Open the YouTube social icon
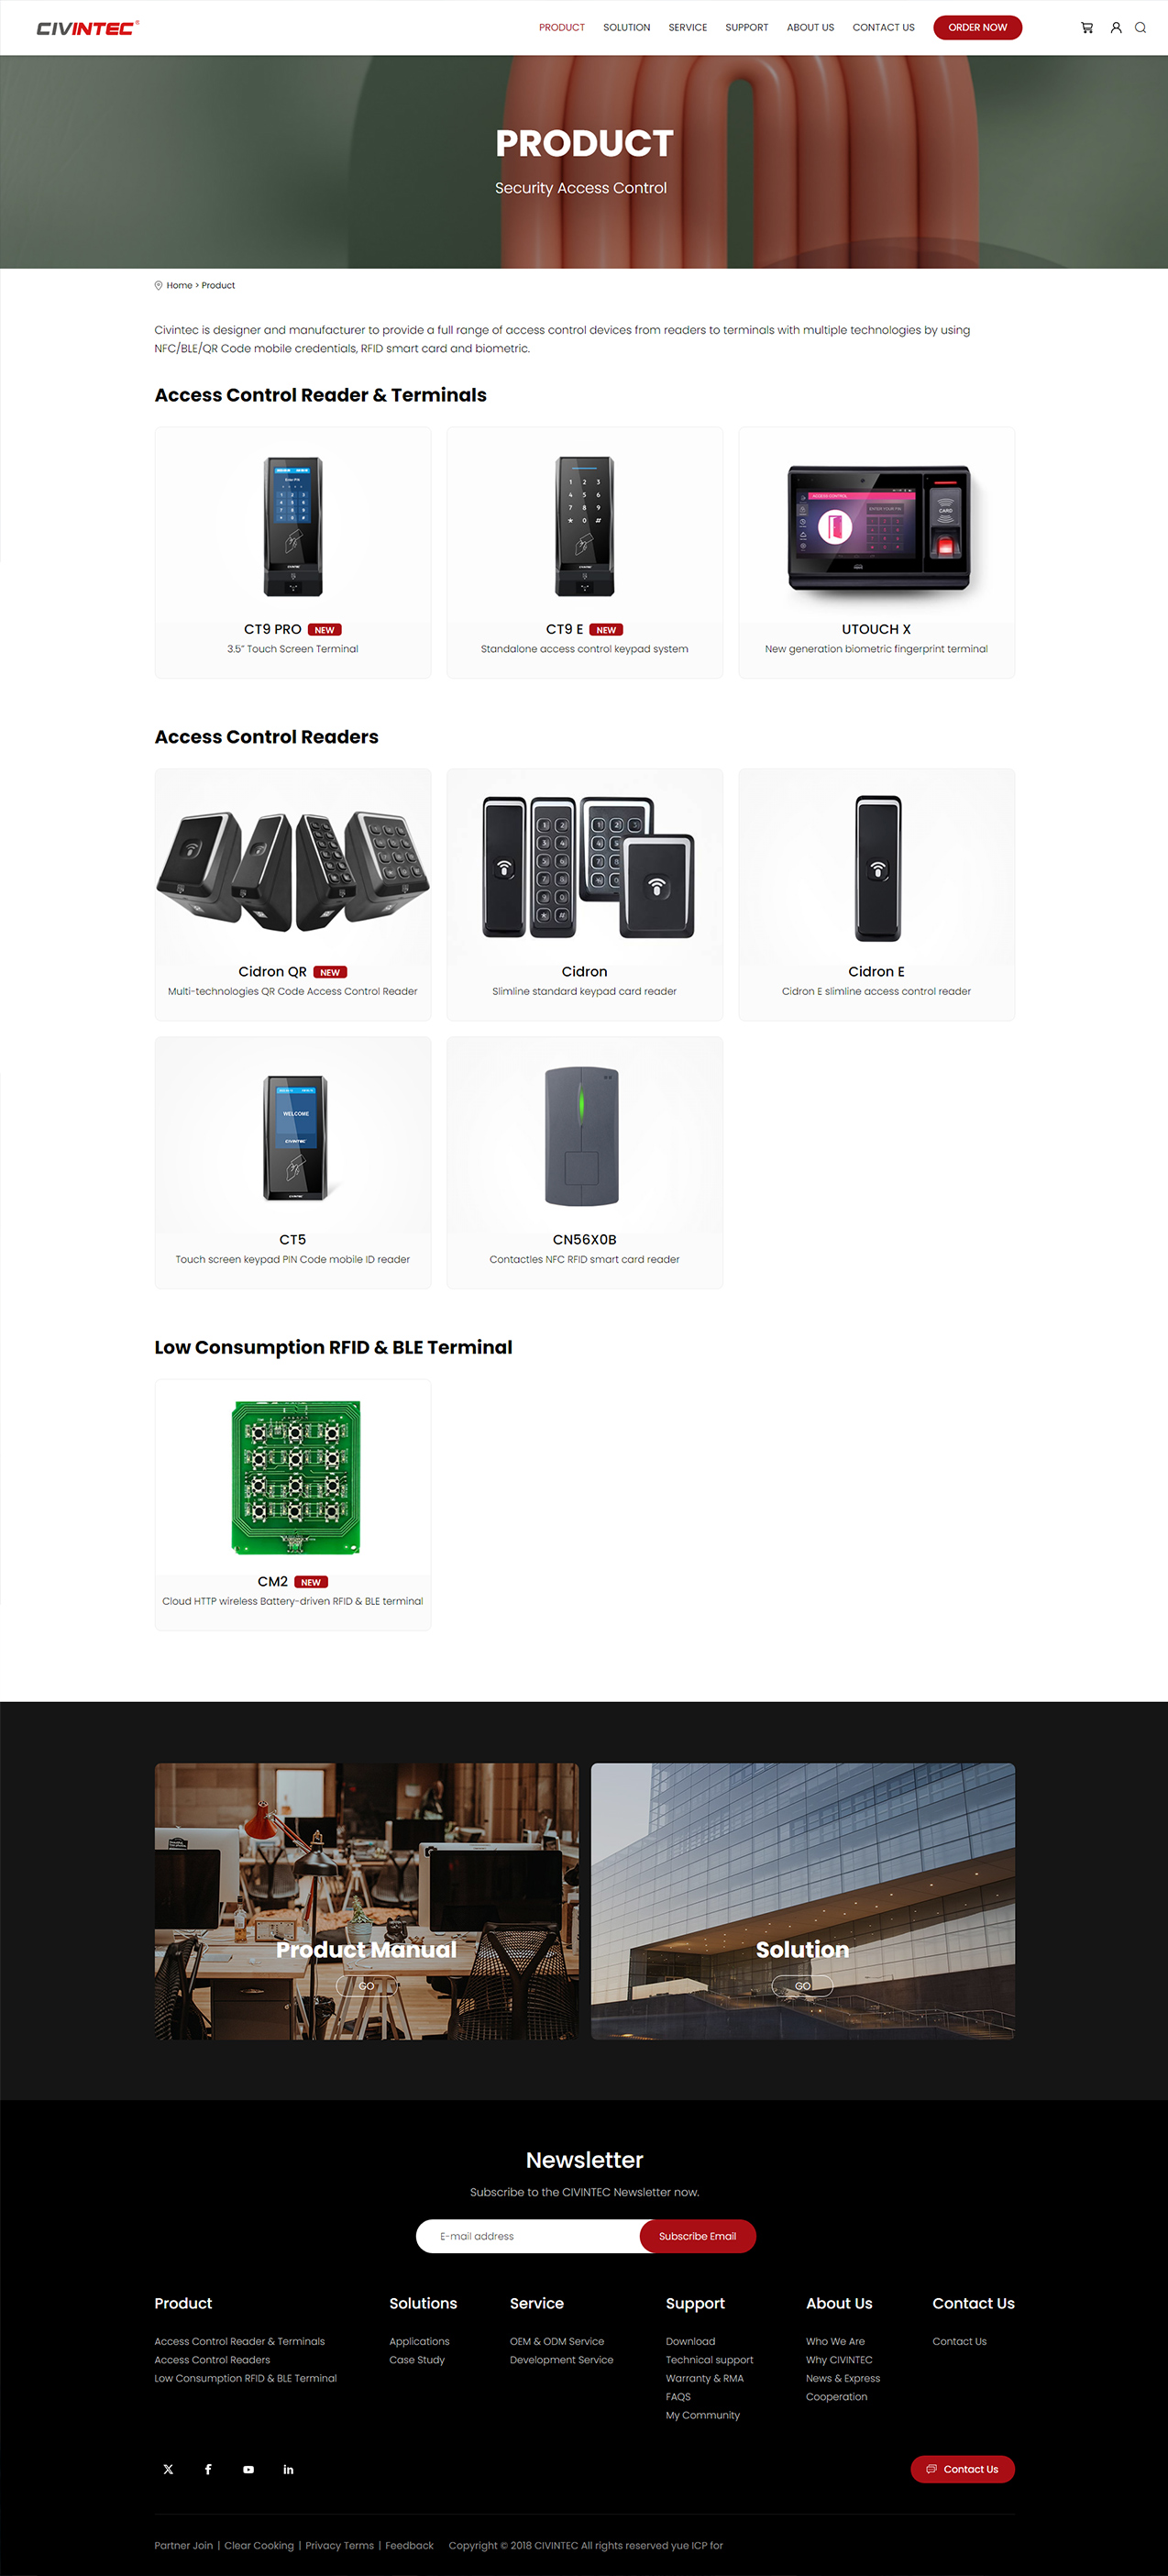The height and width of the screenshot is (2576, 1168). (248, 2469)
